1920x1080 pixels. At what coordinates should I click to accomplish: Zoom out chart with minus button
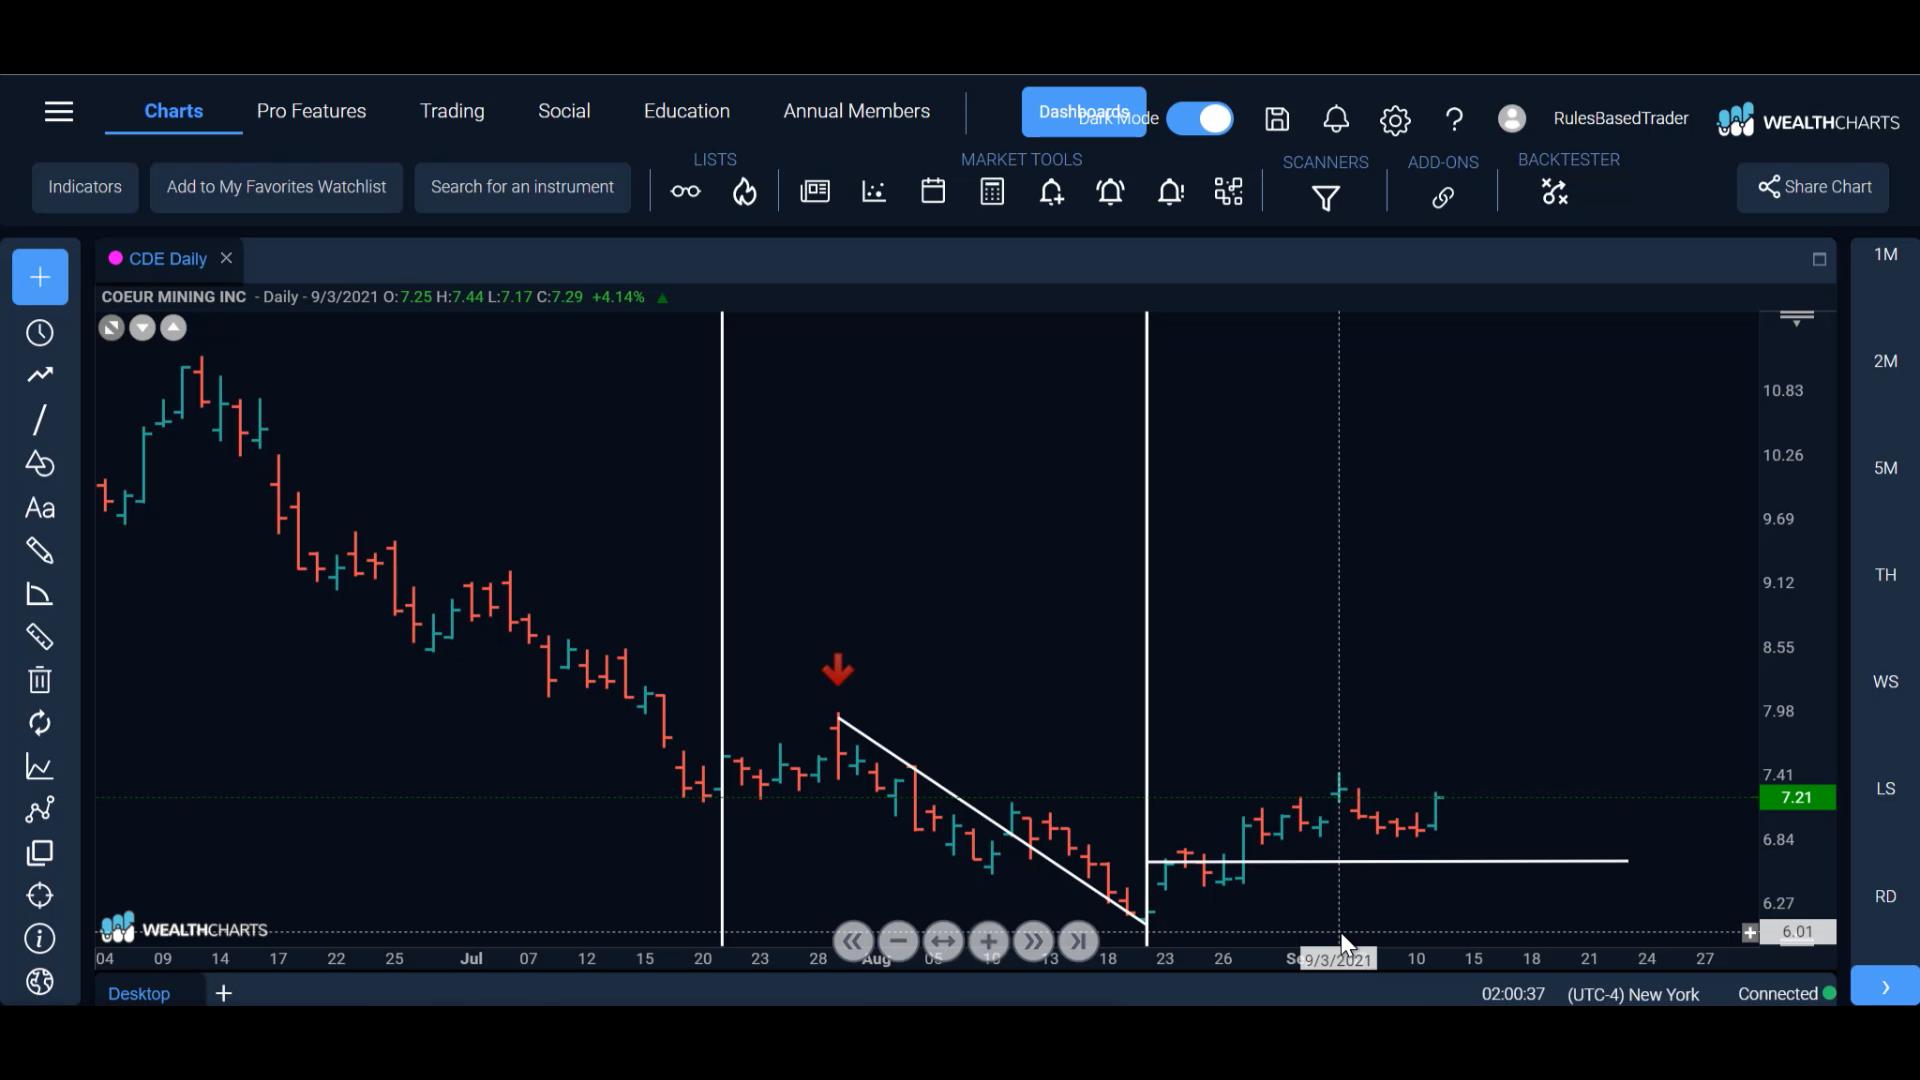[898, 941]
